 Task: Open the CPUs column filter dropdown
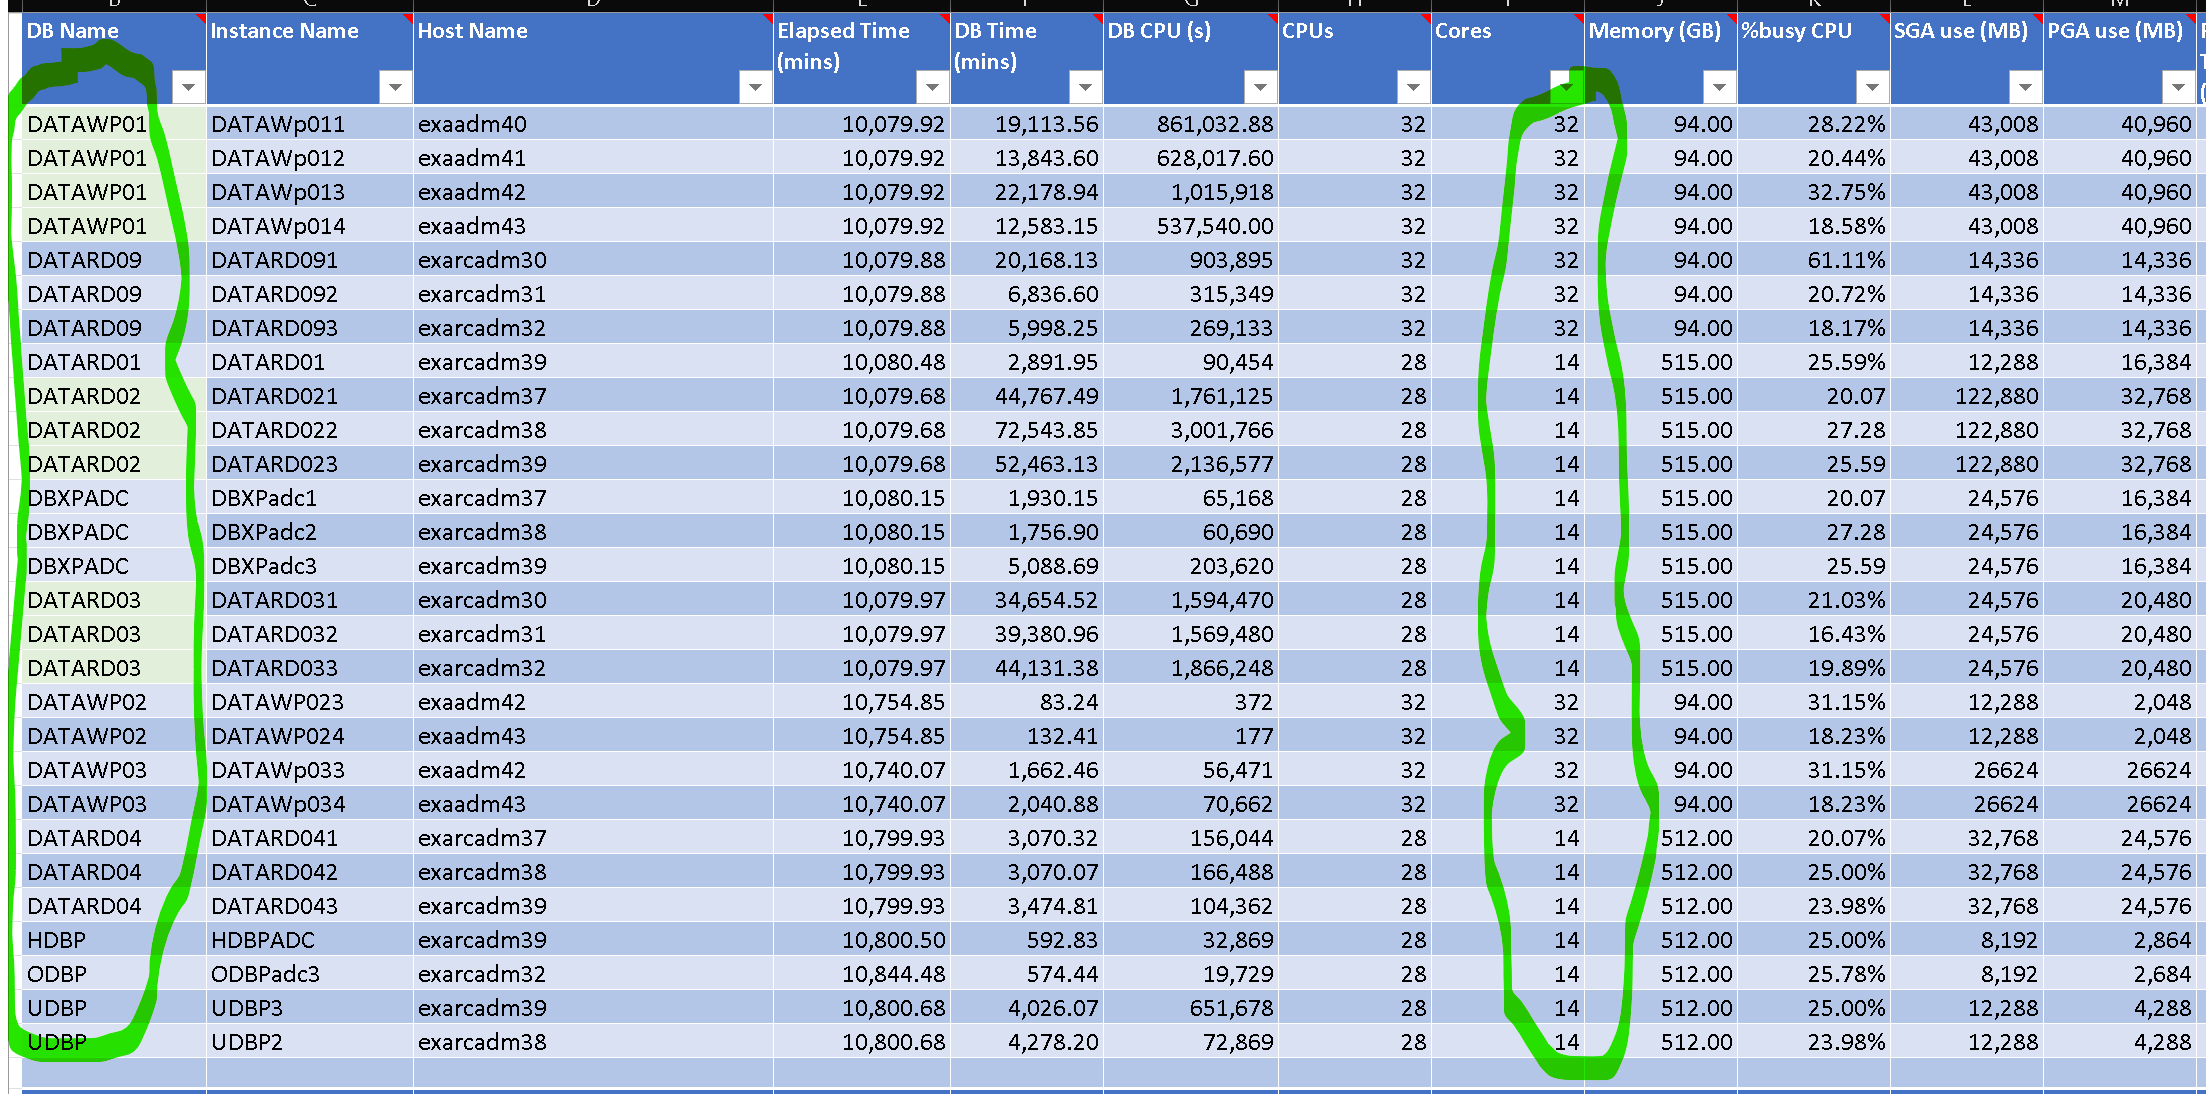(1413, 87)
